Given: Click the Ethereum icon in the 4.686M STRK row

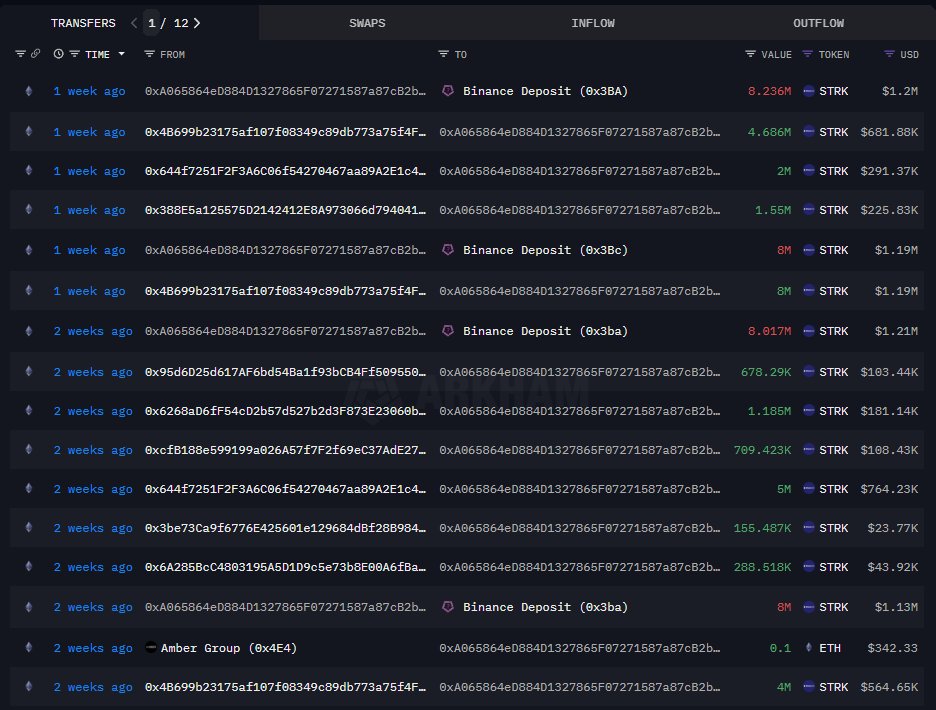Looking at the screenshot, I should point(29,131).
